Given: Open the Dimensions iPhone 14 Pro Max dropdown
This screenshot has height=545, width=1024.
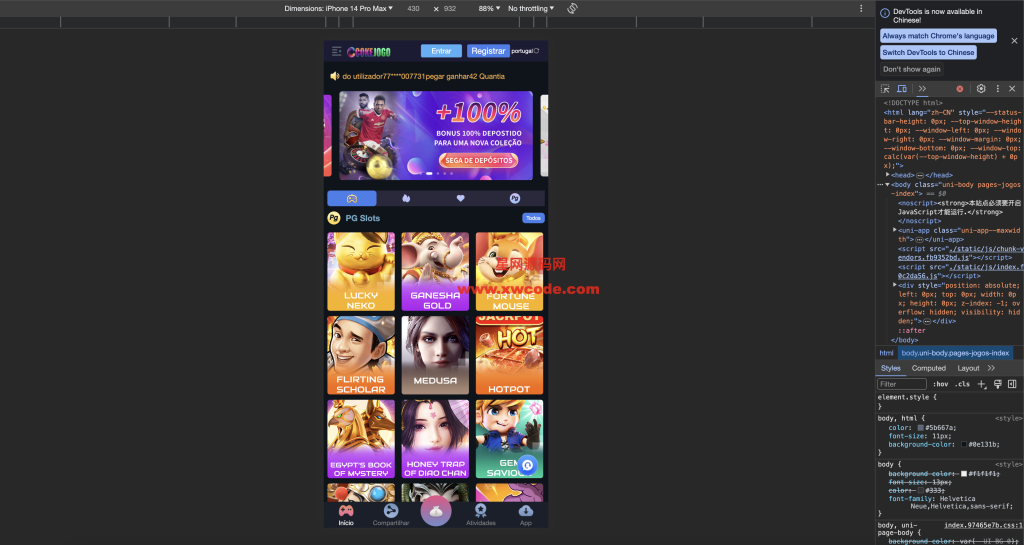Looking at the screenshot, I should [x=339, y=8].
